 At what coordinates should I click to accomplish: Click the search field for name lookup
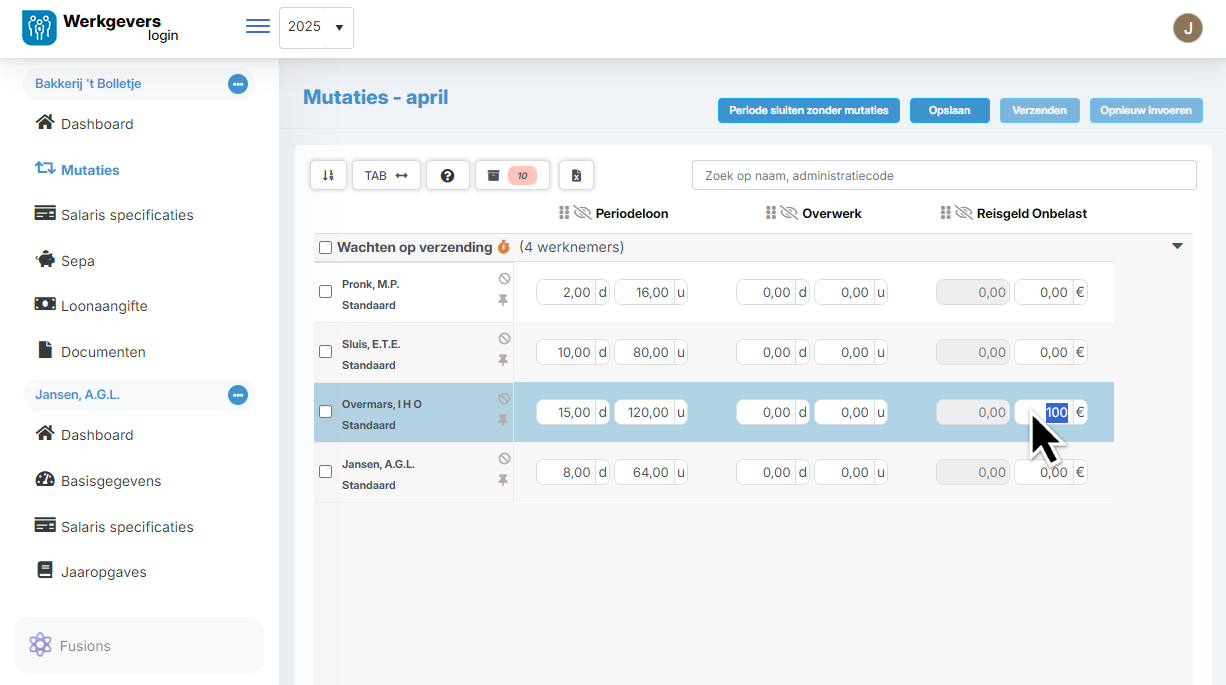(x=943, y=175)
